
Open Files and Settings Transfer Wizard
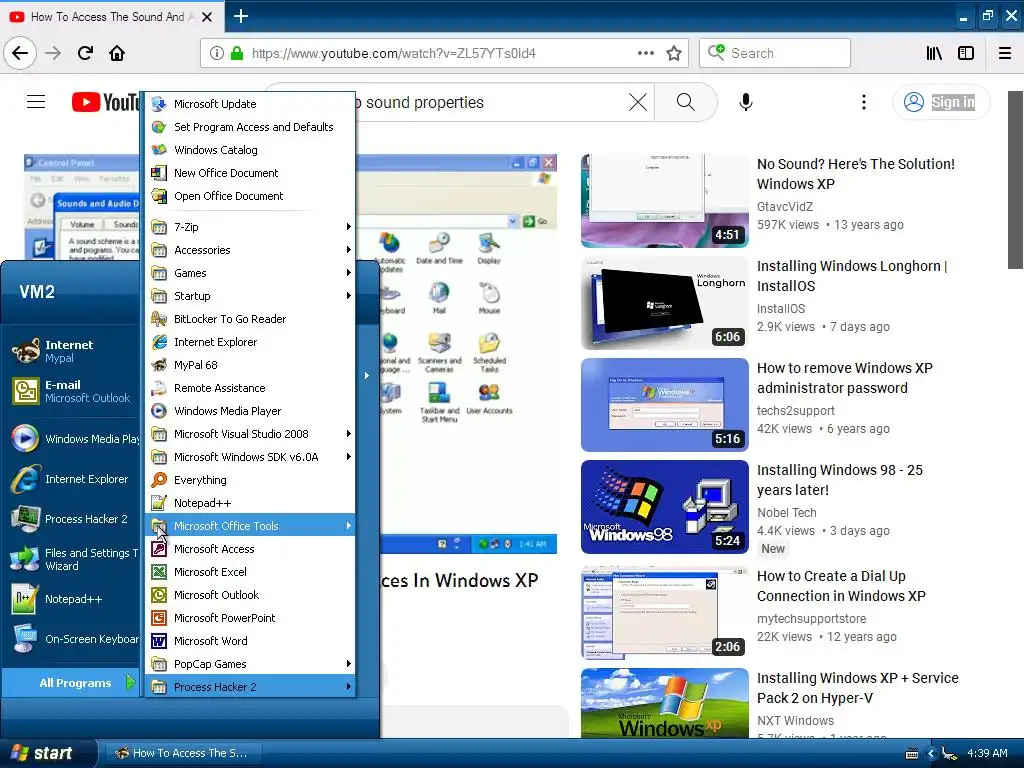coord(72,559)
